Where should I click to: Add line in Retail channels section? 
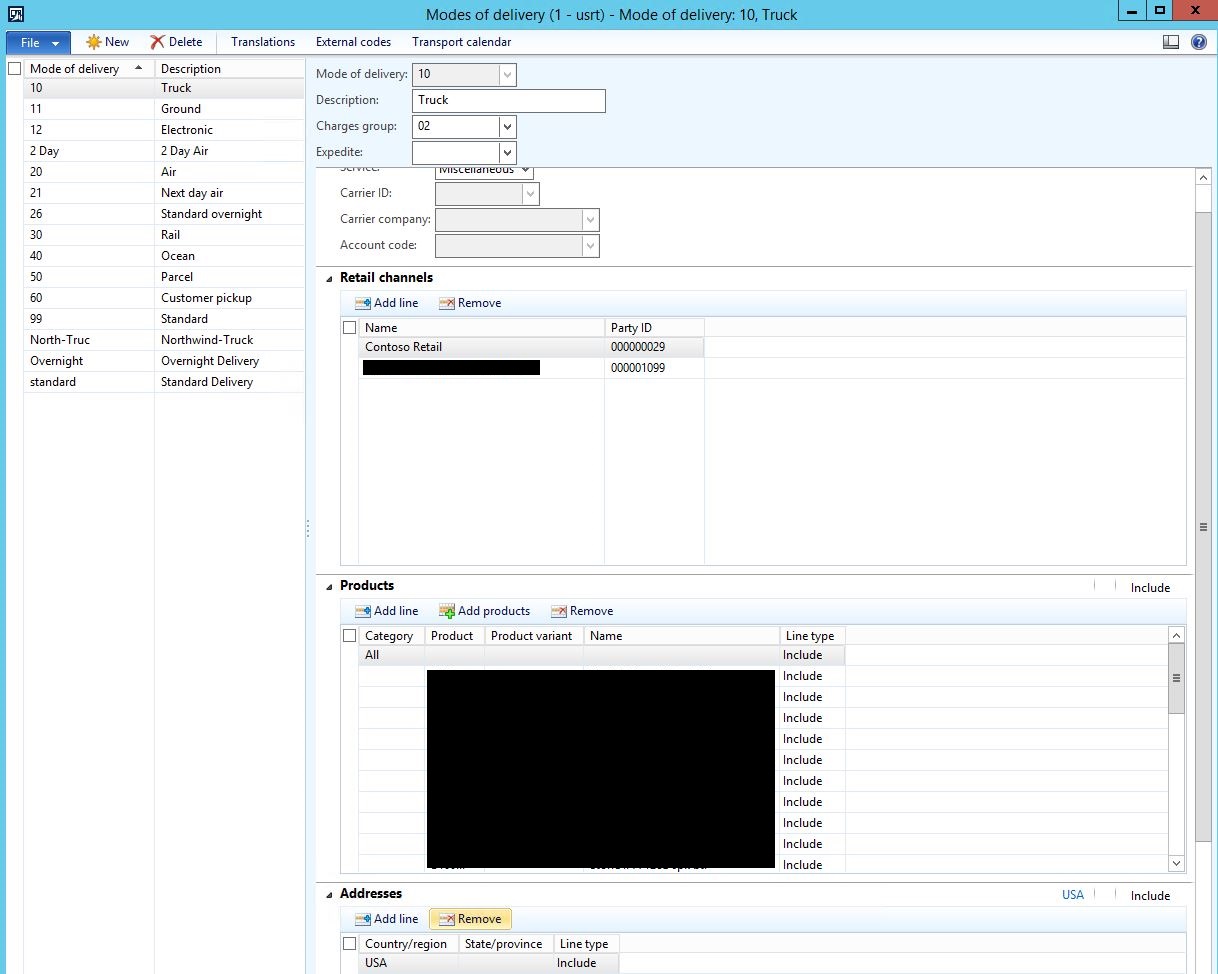387,303
